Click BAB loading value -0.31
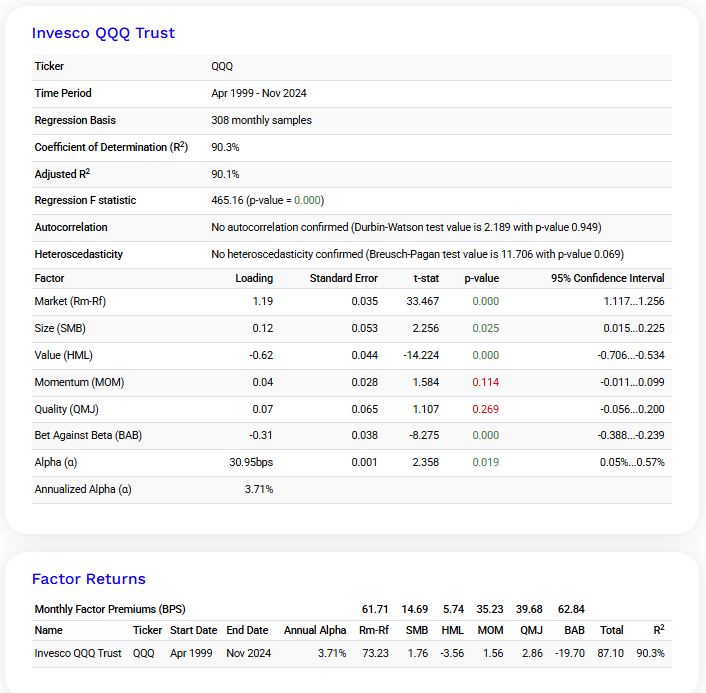The image size is (706, 693). [261, 435]
